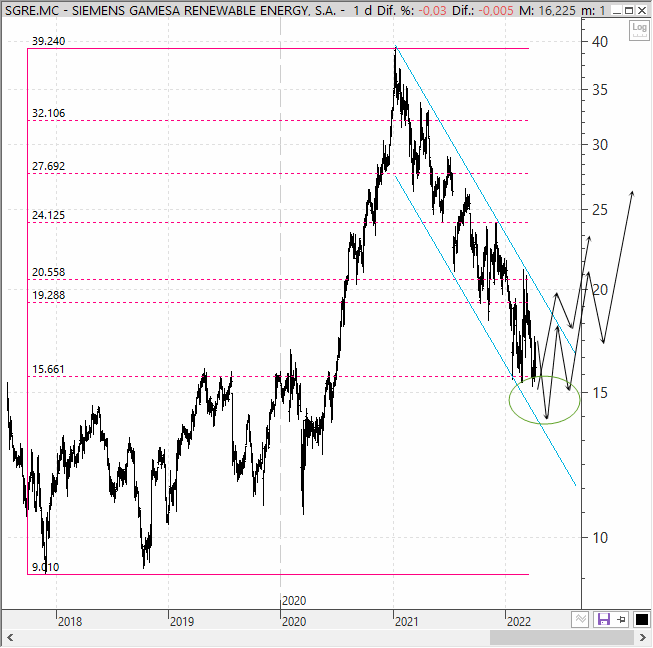653x648 pixels.
Task: Click the 25 value on price axis
Action: pyautogui.click(x=600, y=209)
